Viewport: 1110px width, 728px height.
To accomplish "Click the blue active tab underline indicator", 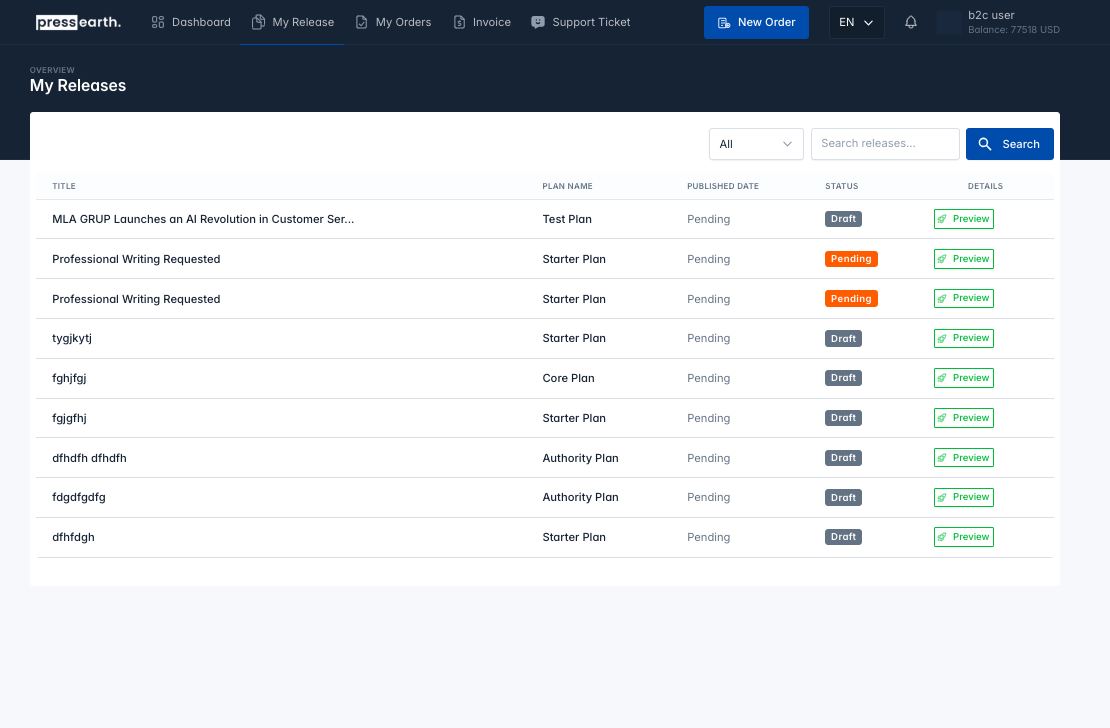I will pos(293,43).
